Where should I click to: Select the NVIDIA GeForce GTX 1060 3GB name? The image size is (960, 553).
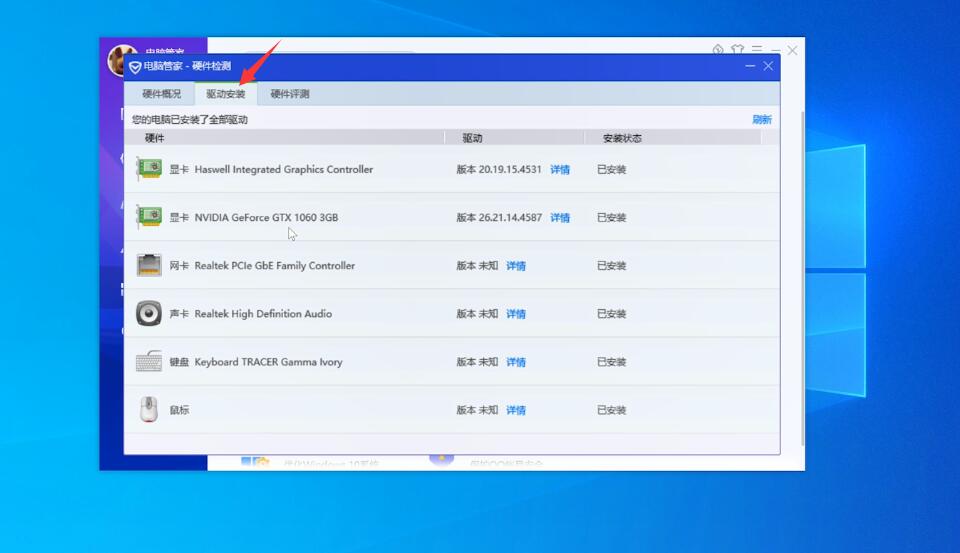(x=266, y=217)
